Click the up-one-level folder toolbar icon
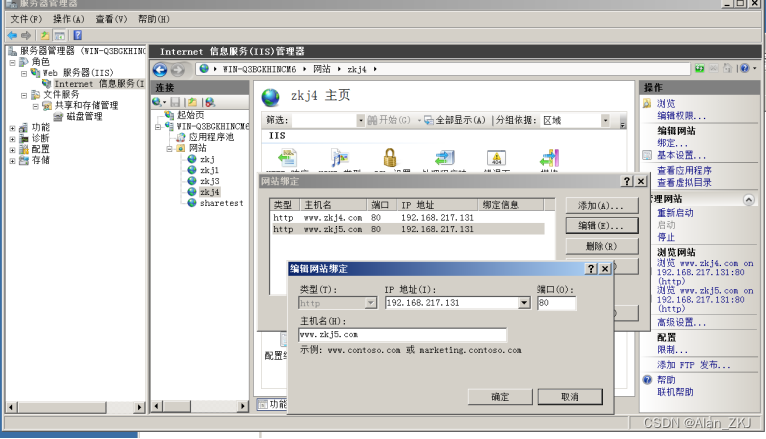This screenshot has height=439, width=766. pyautogui.click(x=44, y=35)
